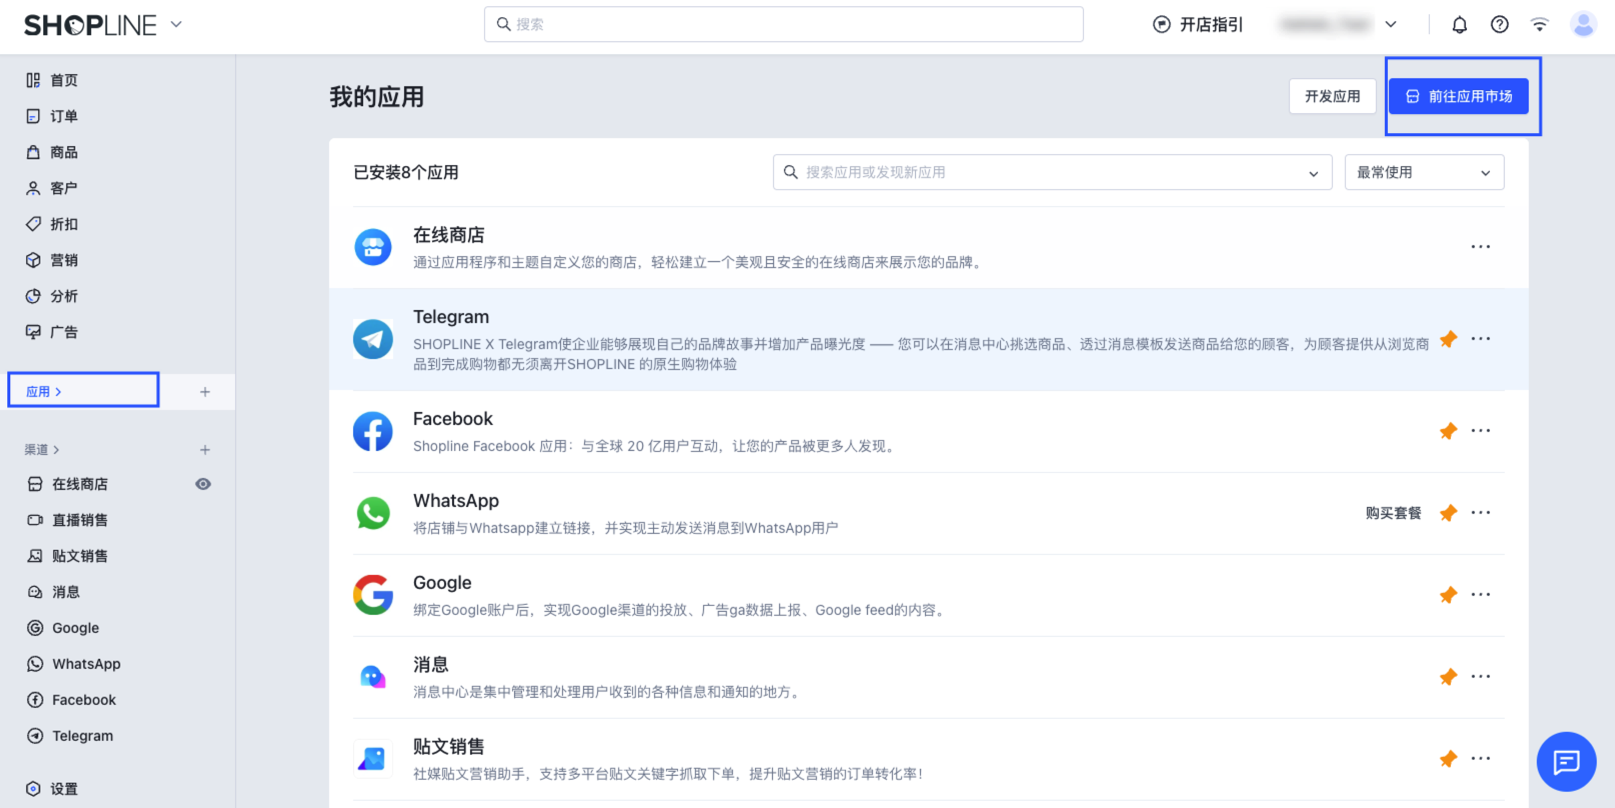Click the 开发应用 button

click(x=1332, y=96)
